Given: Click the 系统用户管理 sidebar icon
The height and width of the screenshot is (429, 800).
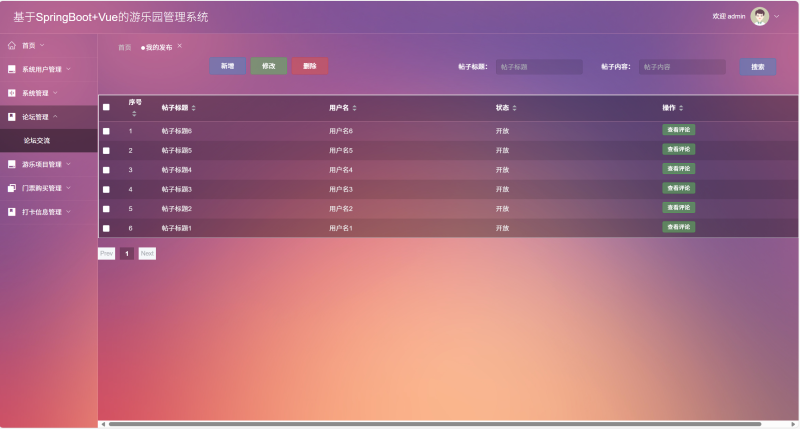Looking at the screenshot, I should [x=12, y=69].
